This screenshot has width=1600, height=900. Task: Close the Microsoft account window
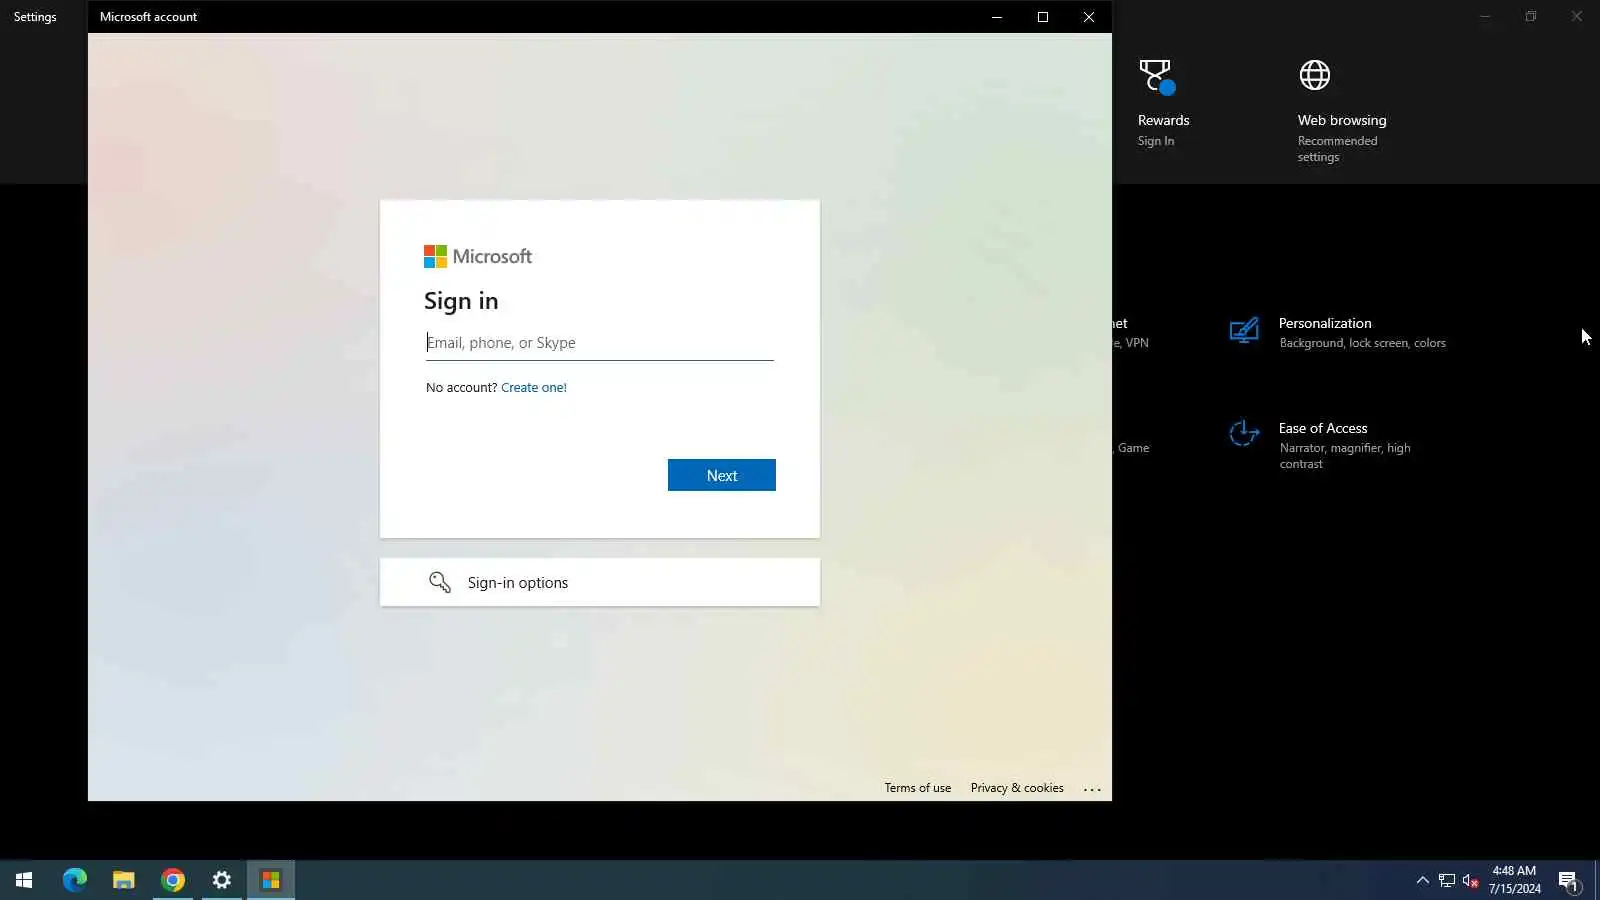click(x=1089, y=17)
